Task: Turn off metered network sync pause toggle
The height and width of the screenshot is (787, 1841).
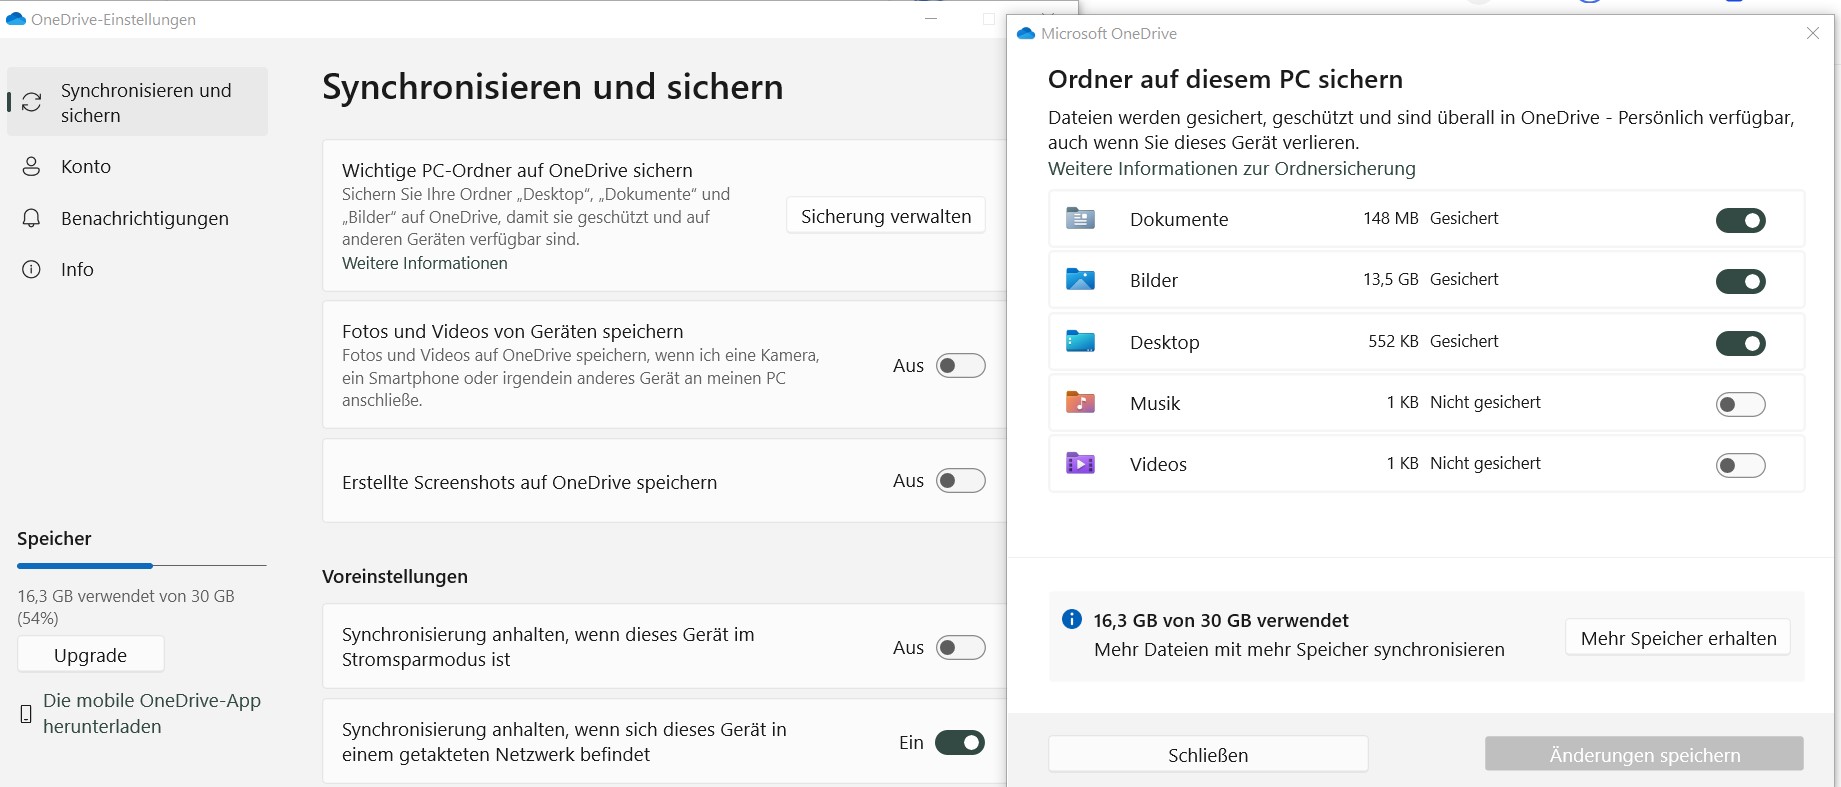Action: tap(960, 743)
